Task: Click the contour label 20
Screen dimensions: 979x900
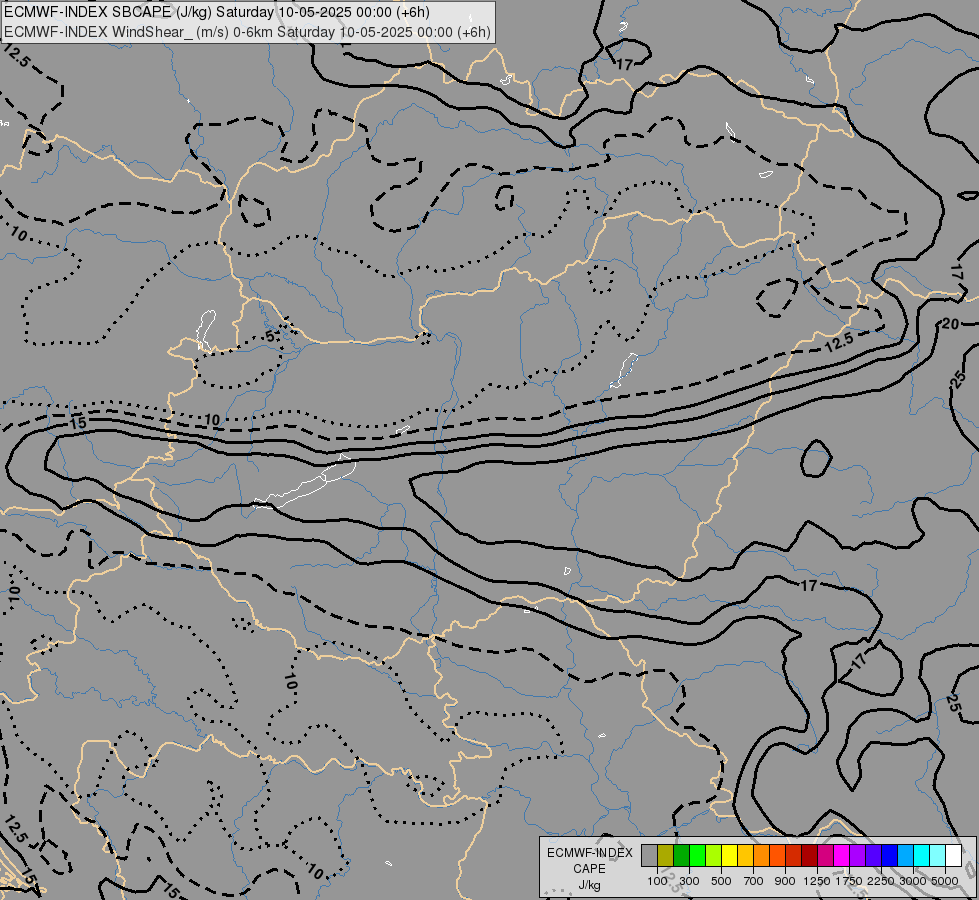Action: pyautogui.click(x=950, y=324)
